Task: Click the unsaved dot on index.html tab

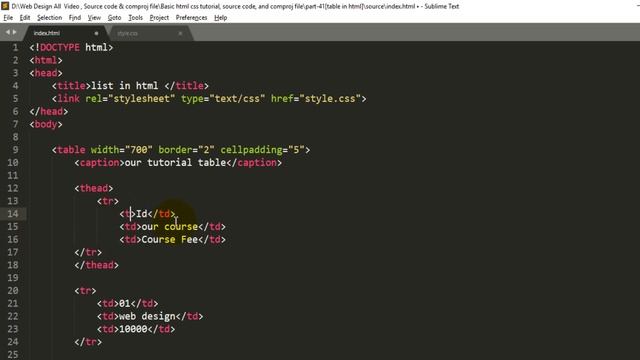Action: 96,33
